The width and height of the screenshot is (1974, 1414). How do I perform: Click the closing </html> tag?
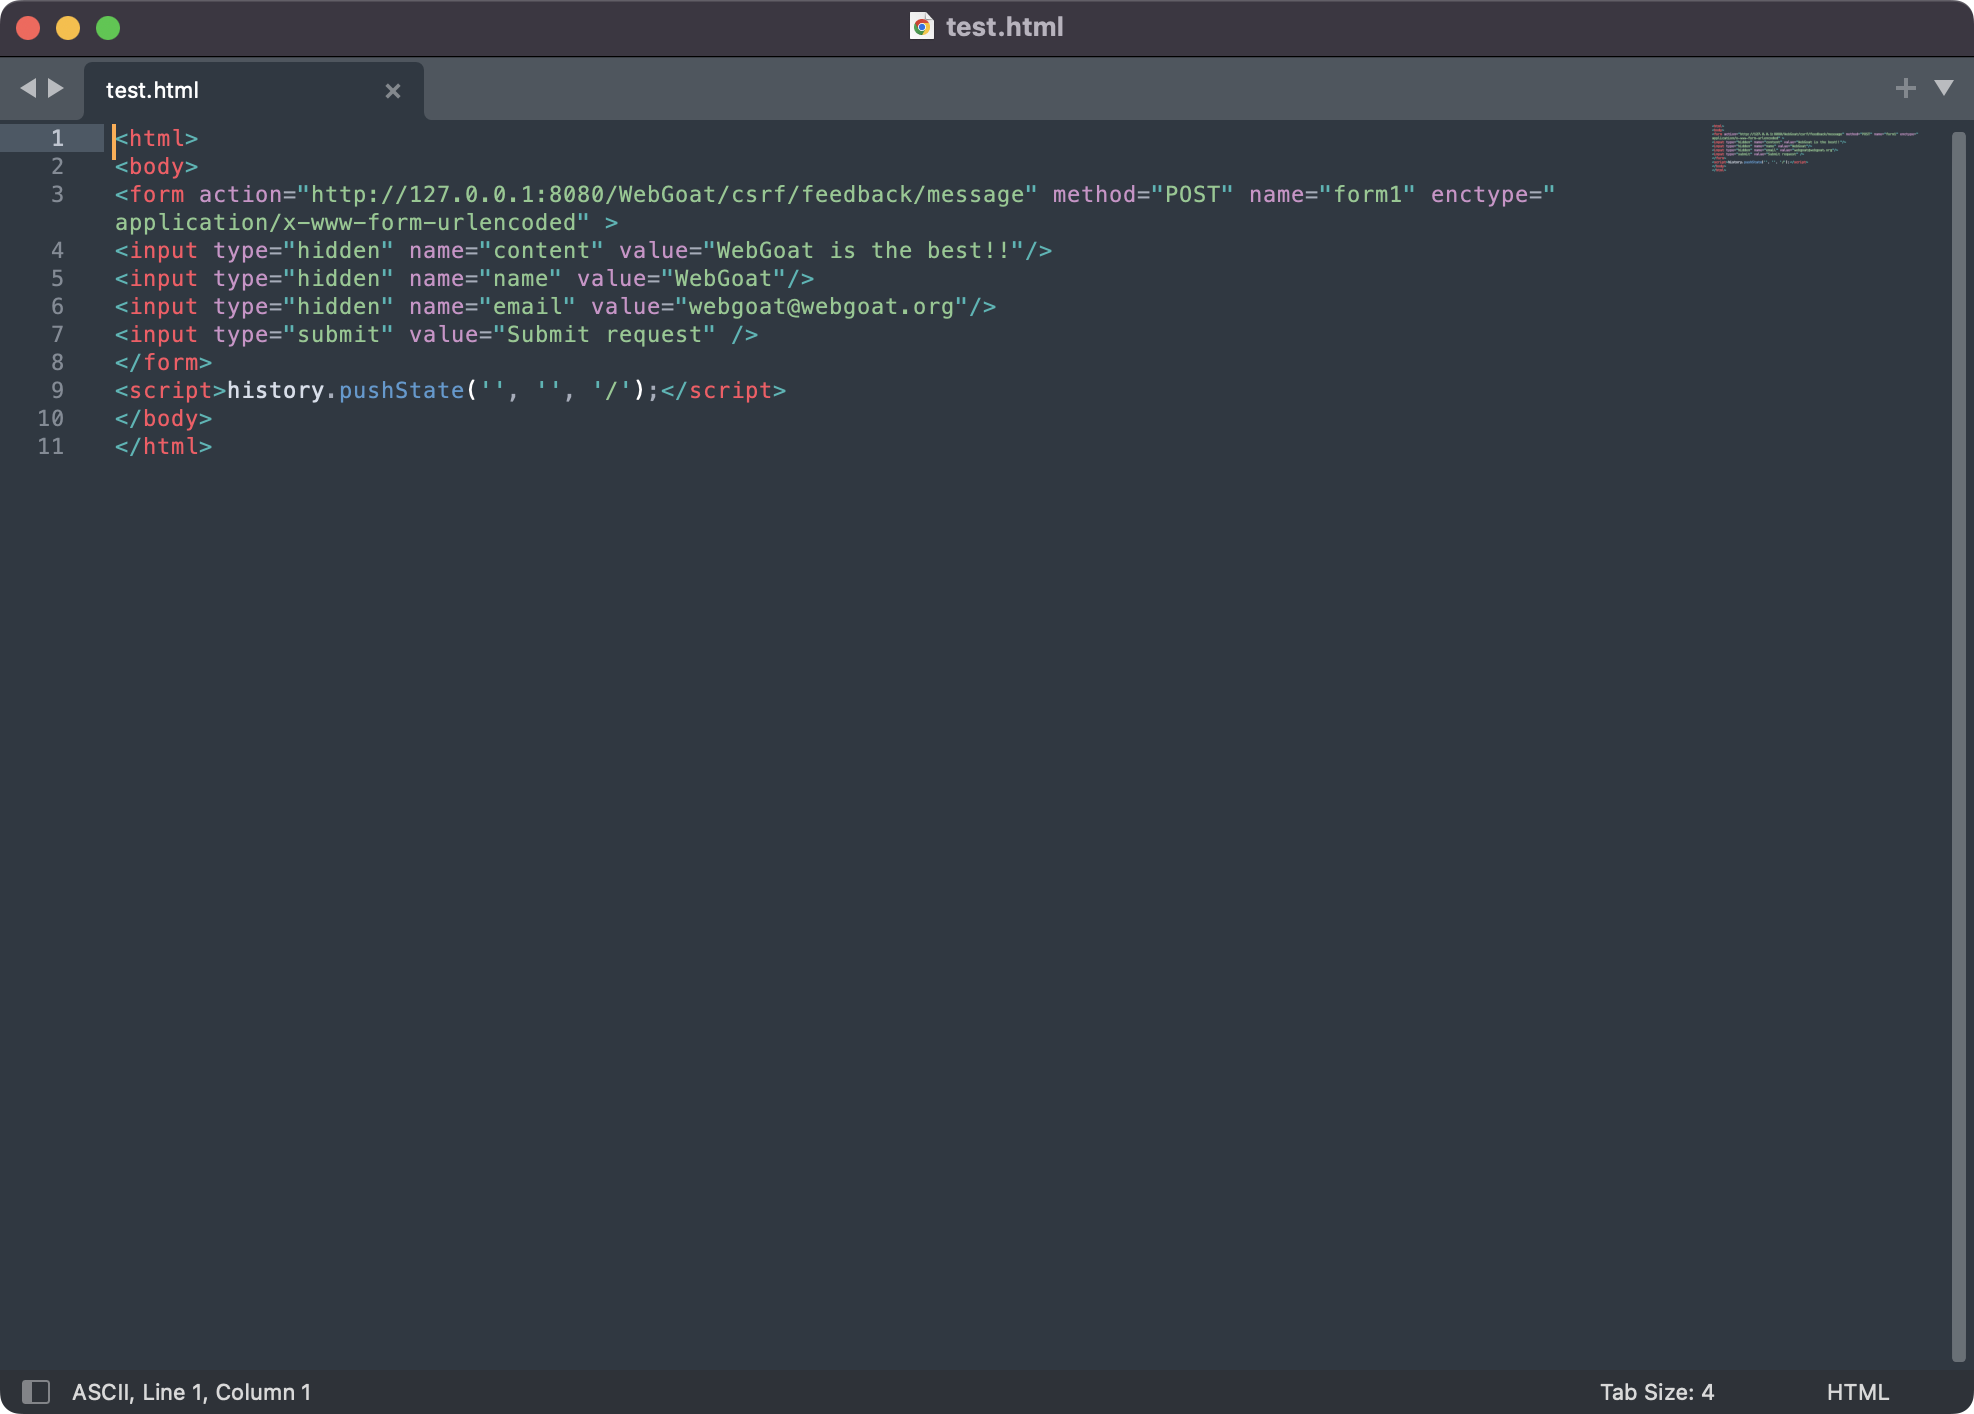point(163,446)
